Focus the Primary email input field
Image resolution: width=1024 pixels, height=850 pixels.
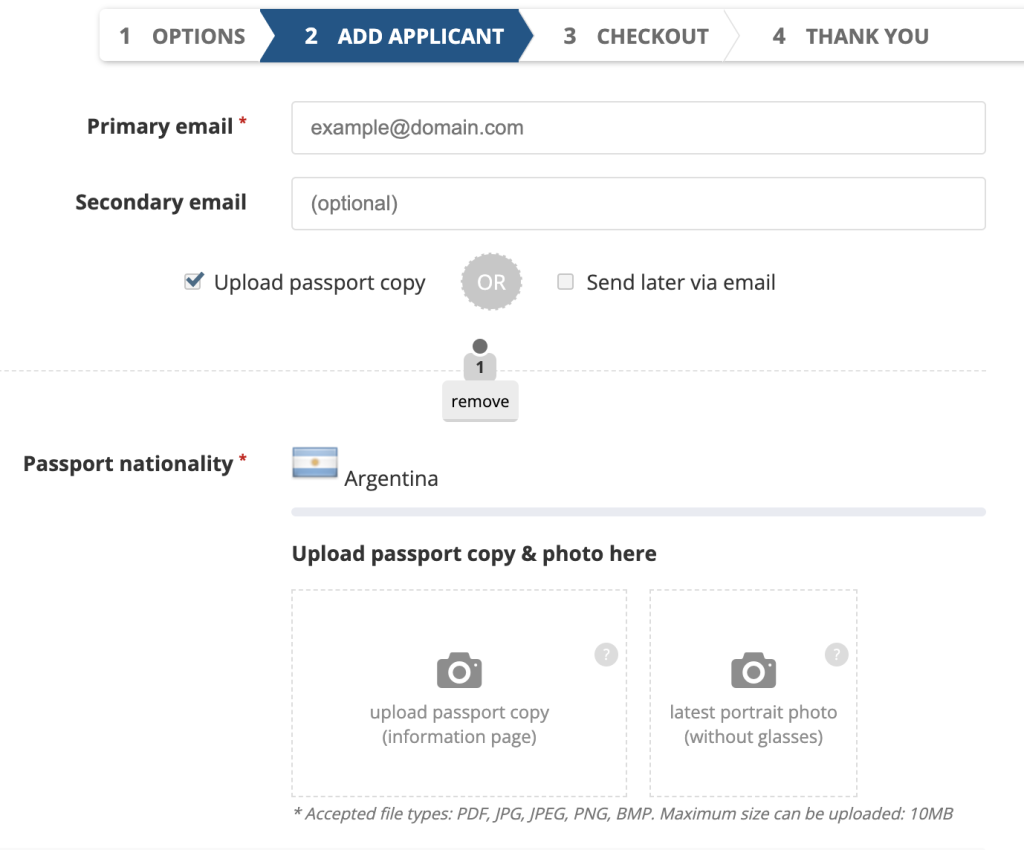[x=638, y=127]
